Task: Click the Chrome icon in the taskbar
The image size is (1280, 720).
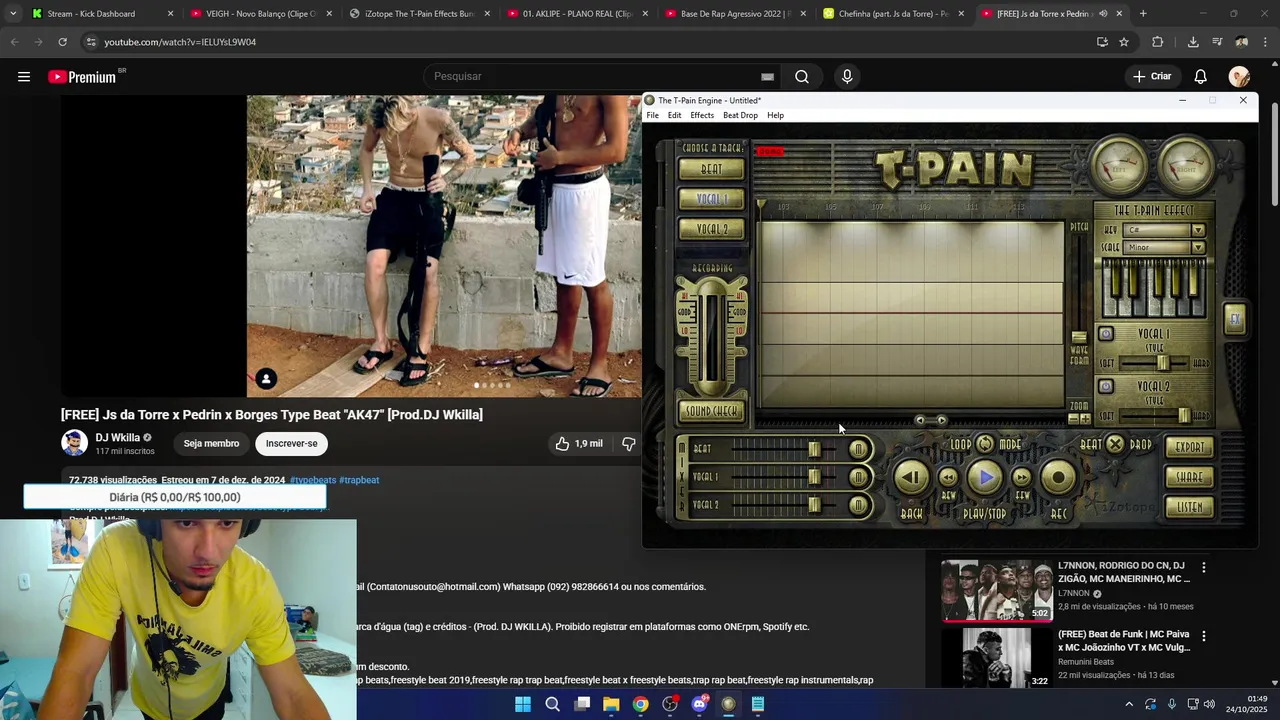Action: (x=640, y=704)
